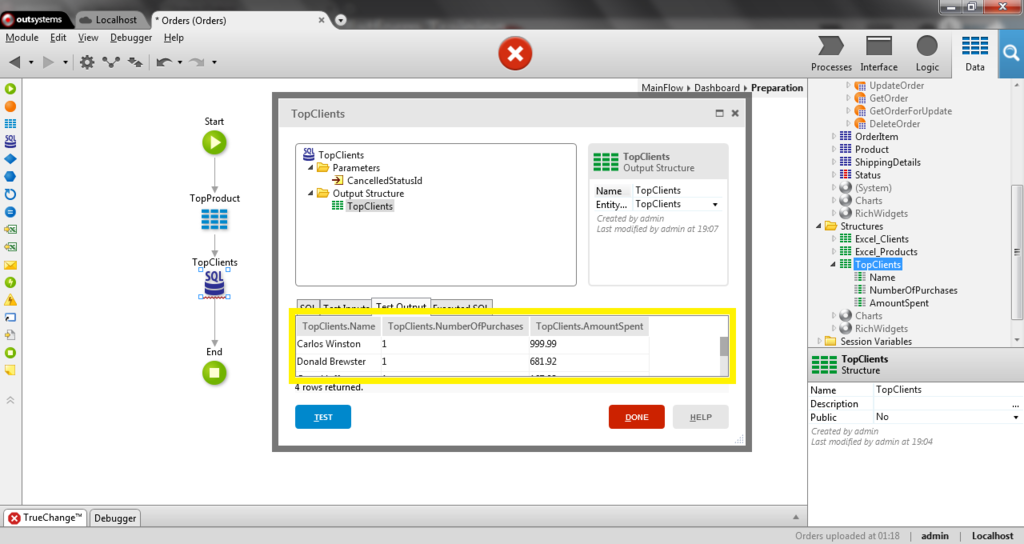The height and width of the screenshot is (544, 1024).
Task: Collapse the toolbox with double chevron
Action: (10, 400)
